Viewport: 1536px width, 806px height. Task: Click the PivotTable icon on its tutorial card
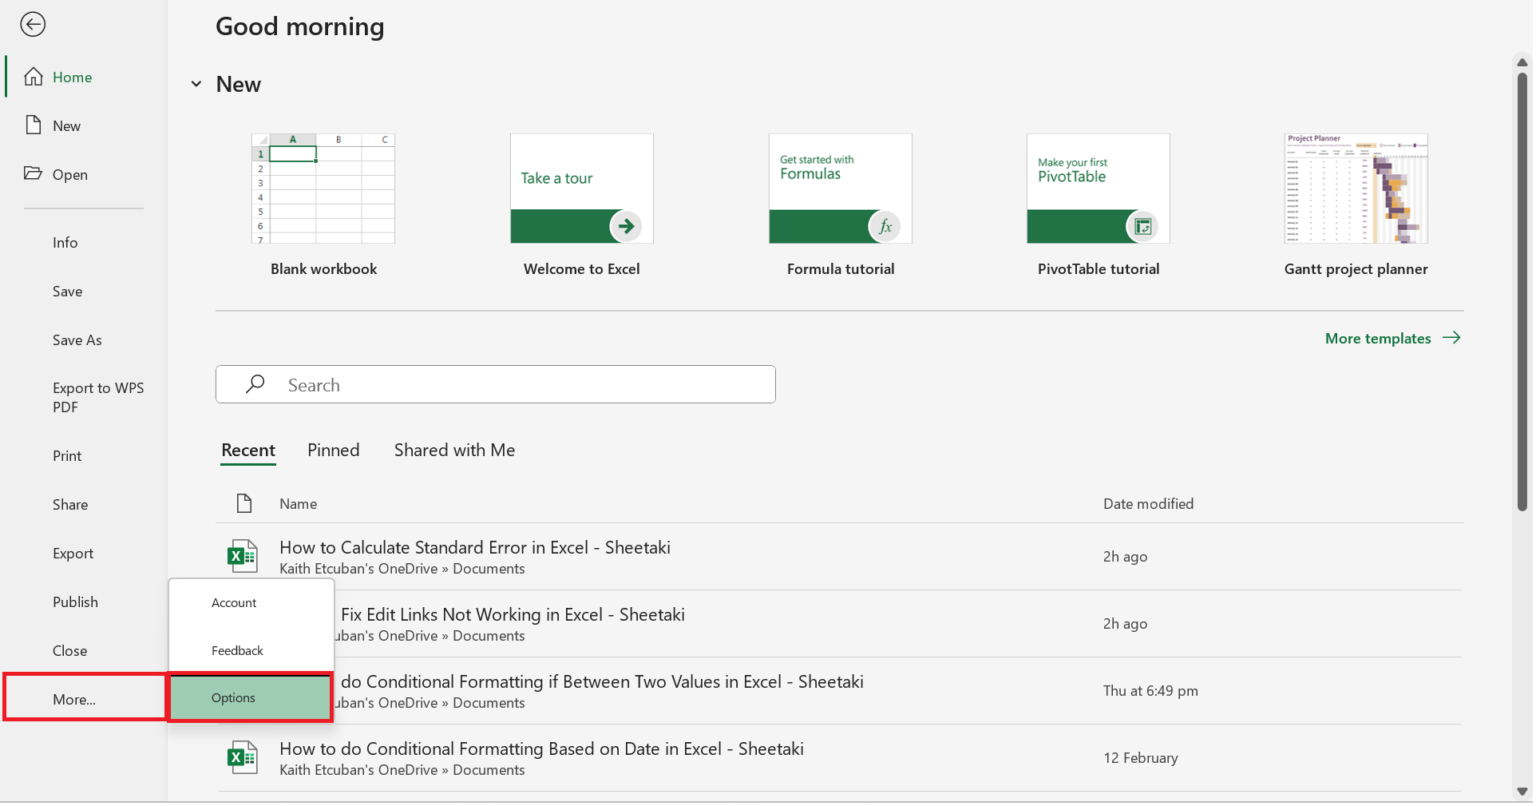(x=1142, y=226)
